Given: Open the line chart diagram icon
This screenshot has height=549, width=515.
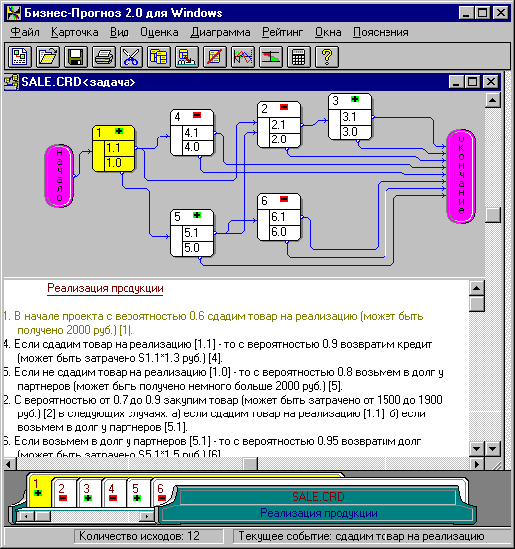Looking at the screenshot, I should coord(243,56).
